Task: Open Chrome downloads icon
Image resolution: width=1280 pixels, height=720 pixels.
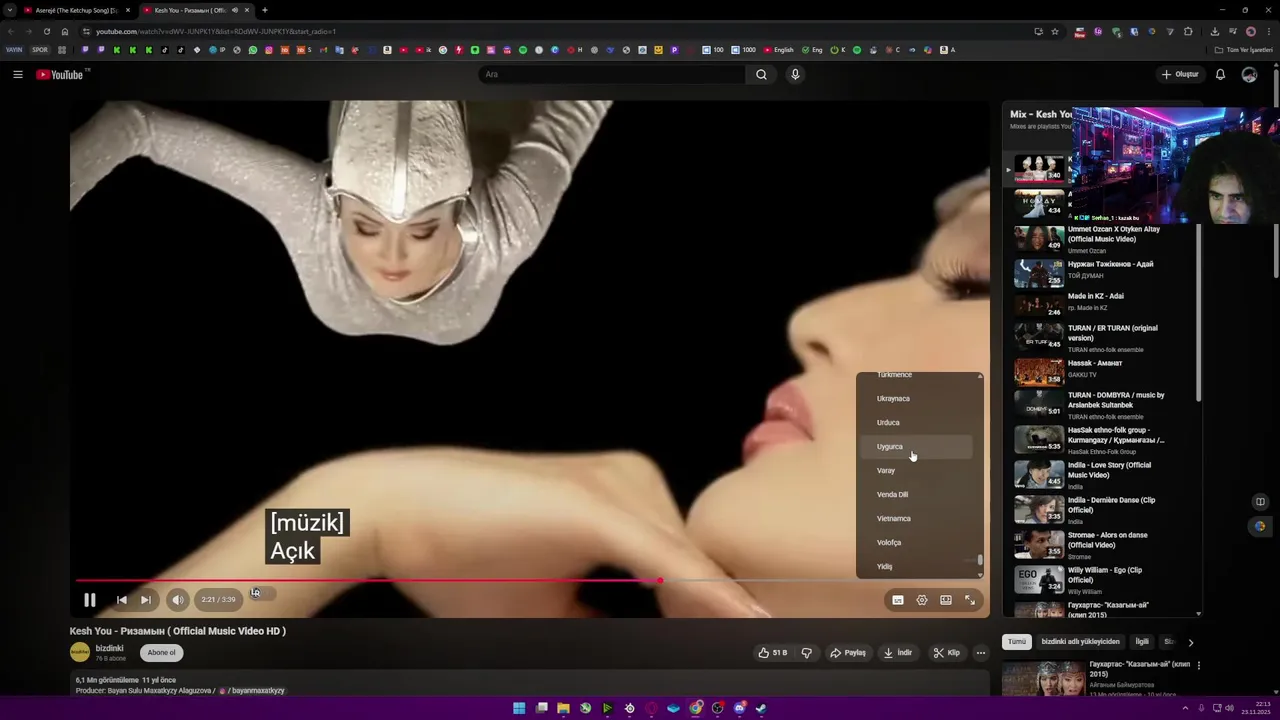Action: click(x=1214, y=31)
